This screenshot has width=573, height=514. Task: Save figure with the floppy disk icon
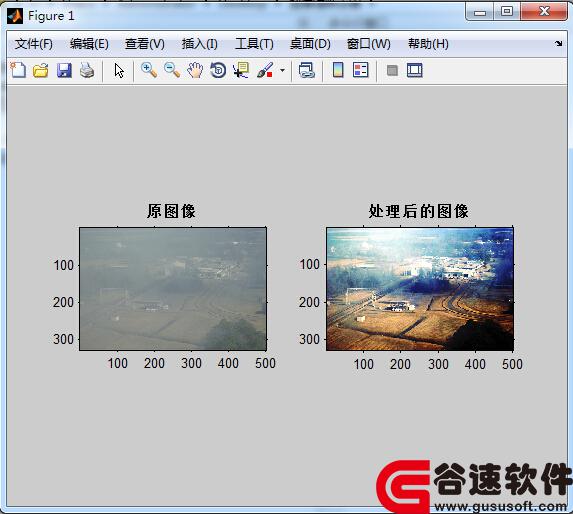click(x=64, y=70)
